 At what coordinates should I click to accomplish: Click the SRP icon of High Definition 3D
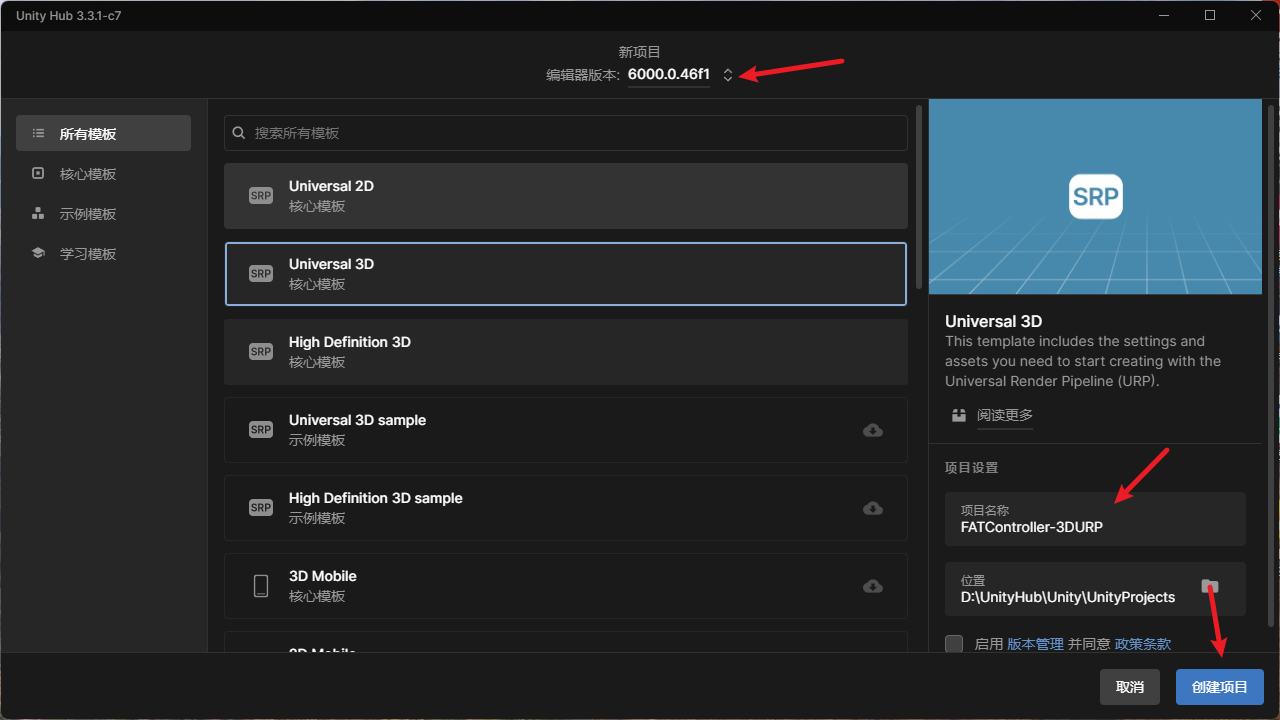click(x=261, y=352)
